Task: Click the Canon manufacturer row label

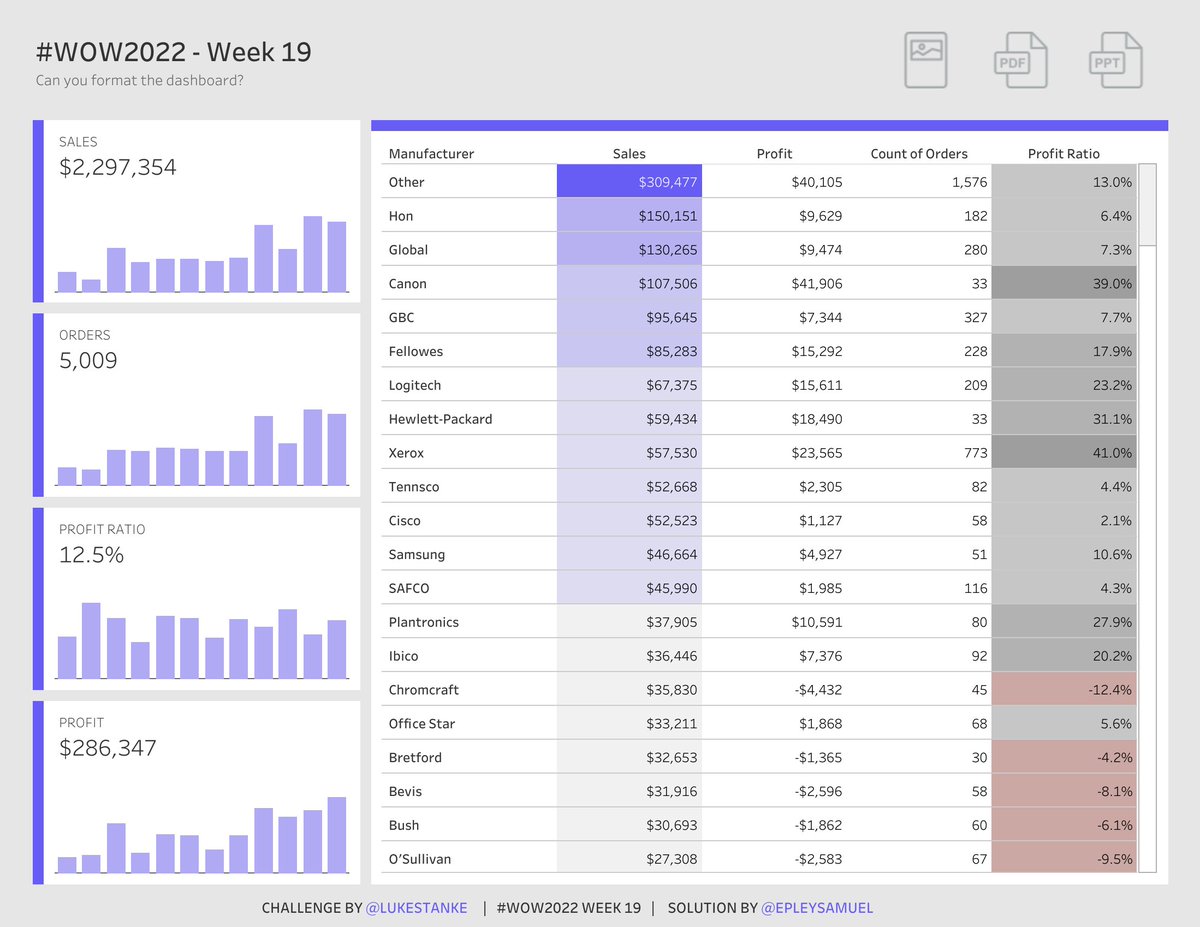Action: 407,284
